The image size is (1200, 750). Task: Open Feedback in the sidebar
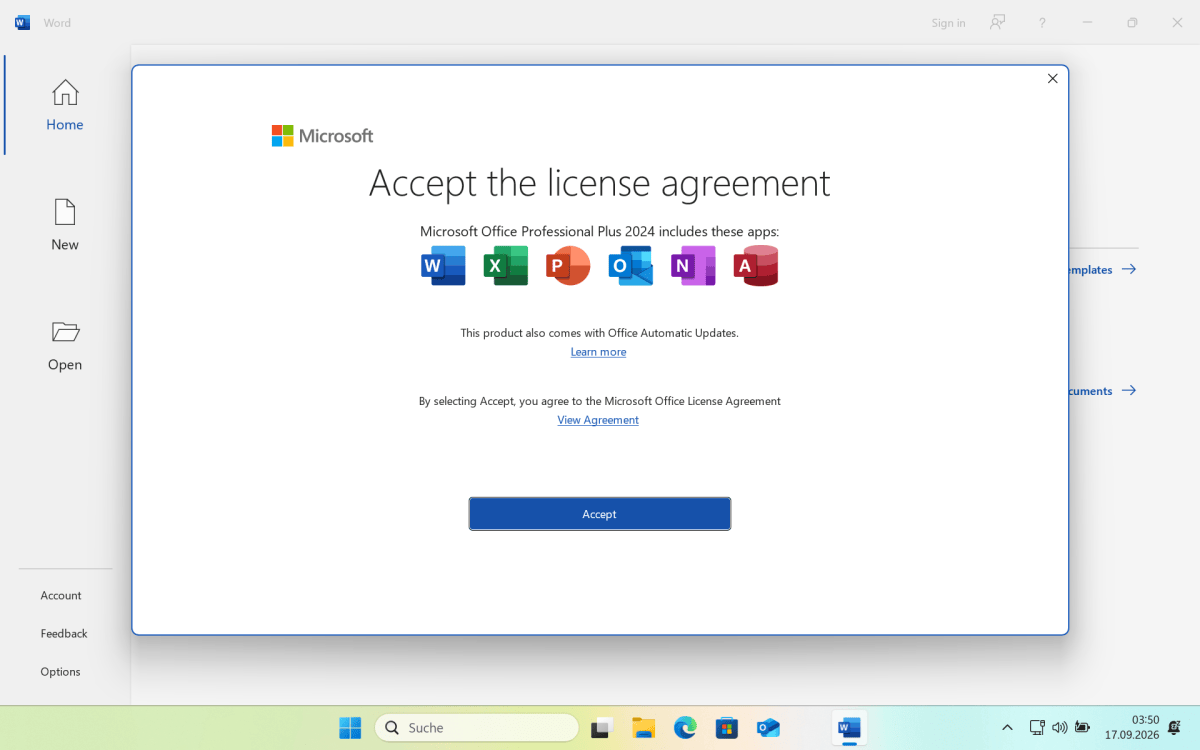pos(64,633)
